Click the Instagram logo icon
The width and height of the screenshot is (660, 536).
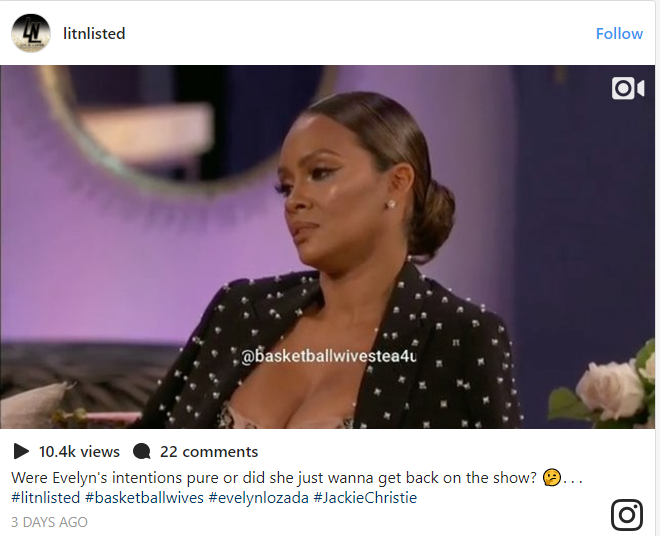pos(627,515)
